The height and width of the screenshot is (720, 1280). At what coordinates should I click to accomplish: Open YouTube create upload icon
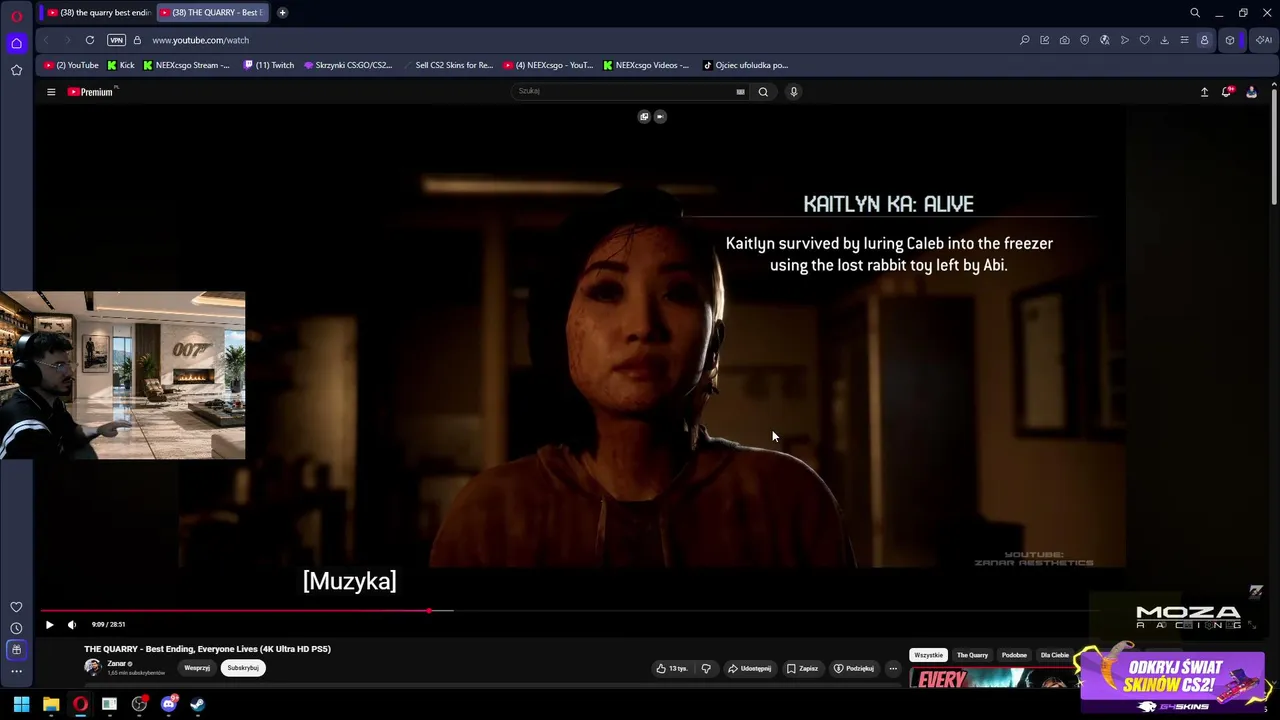click(x=1204, y=92)
